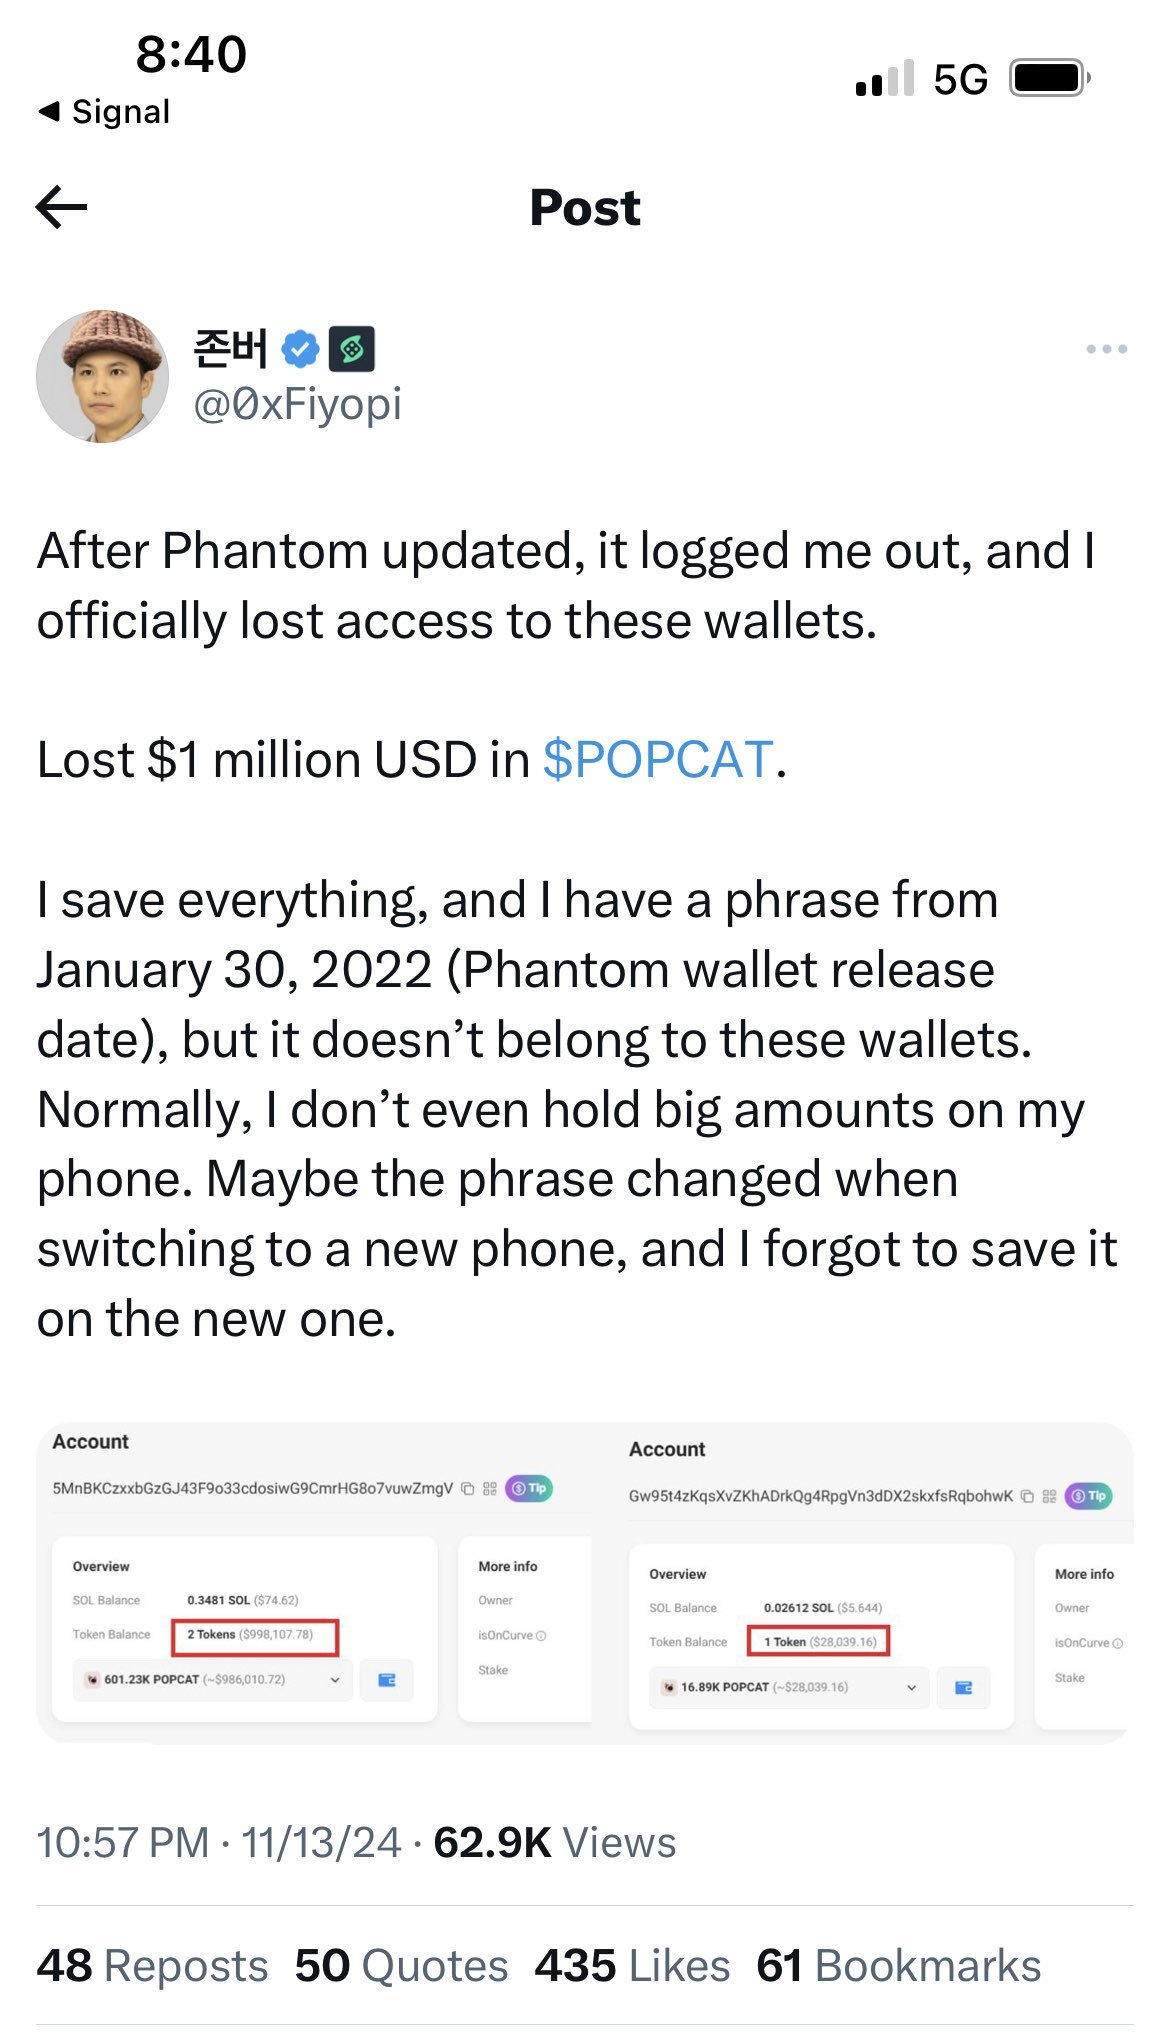
Task: Copy the 5MnBK wallet address icon
Action: (x=467, y=1488)
